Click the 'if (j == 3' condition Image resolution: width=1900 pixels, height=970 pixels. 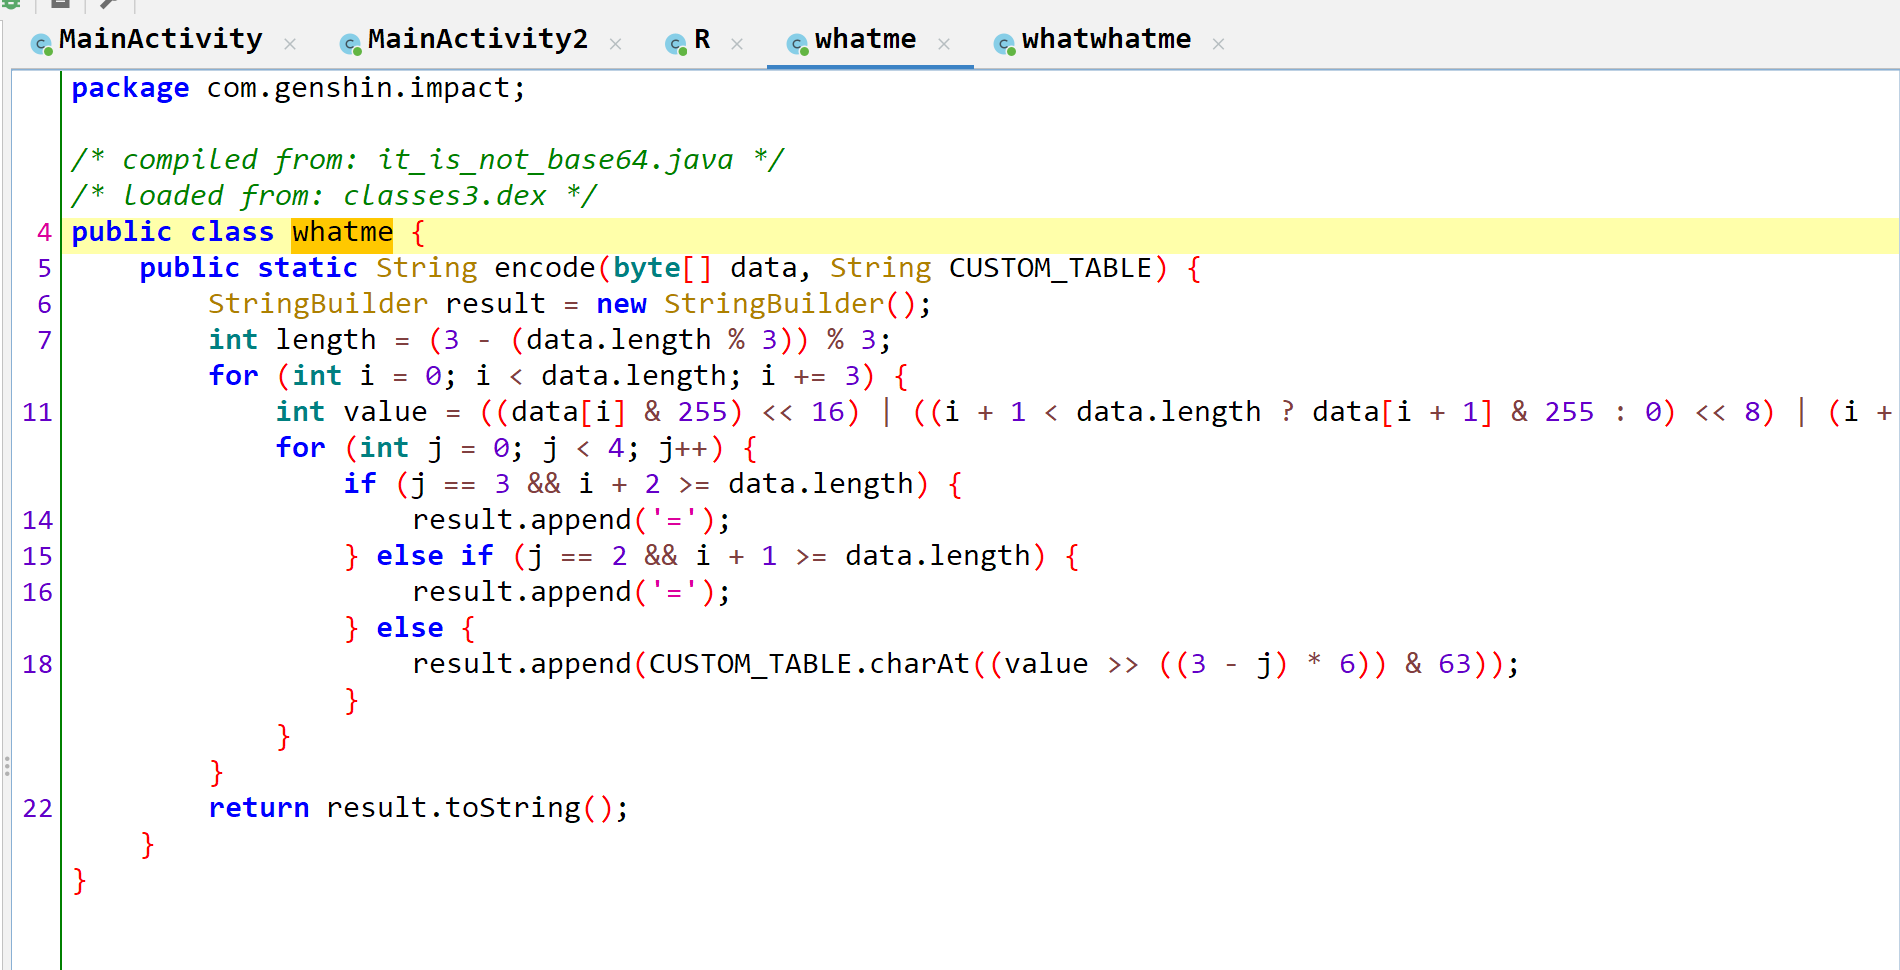[427, 485]
